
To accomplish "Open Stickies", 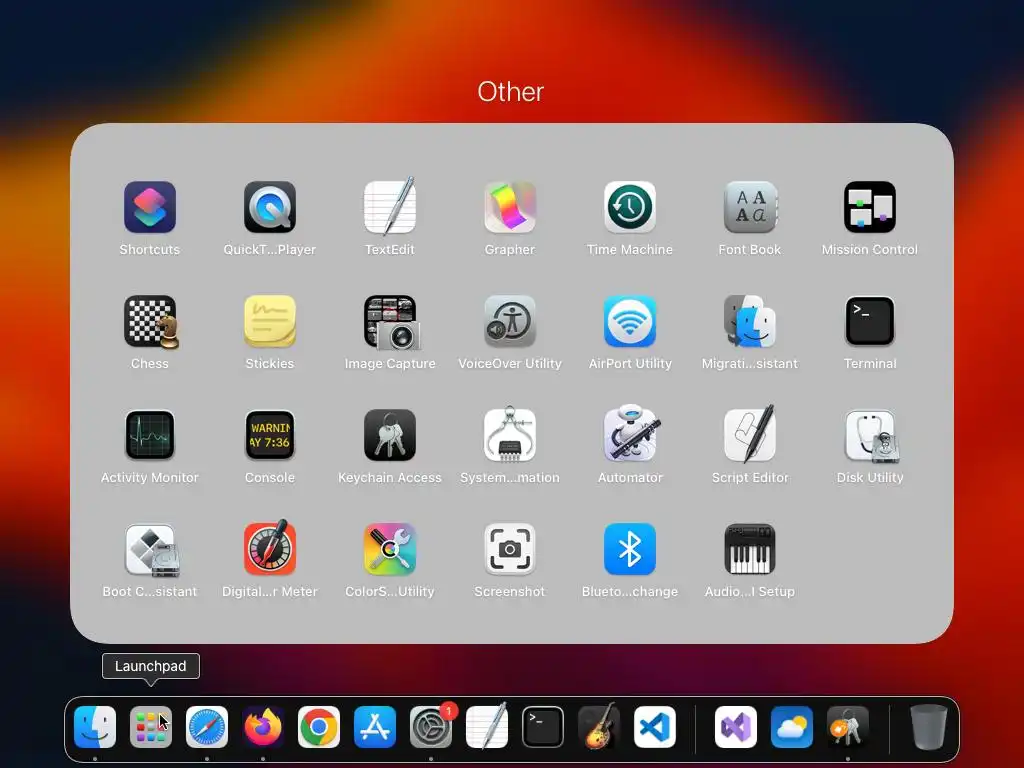I will coord(270,321).
